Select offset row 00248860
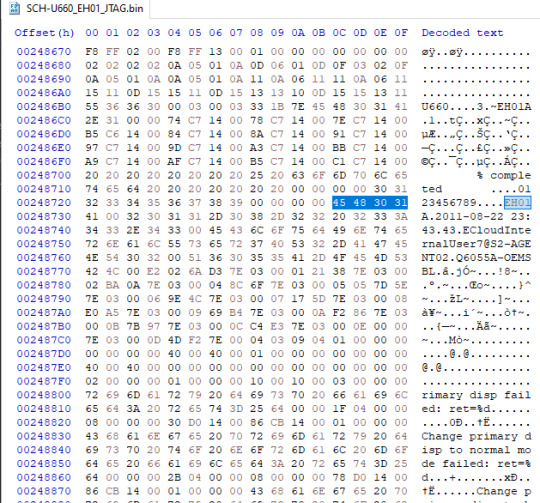 click(x=44, y=478)
